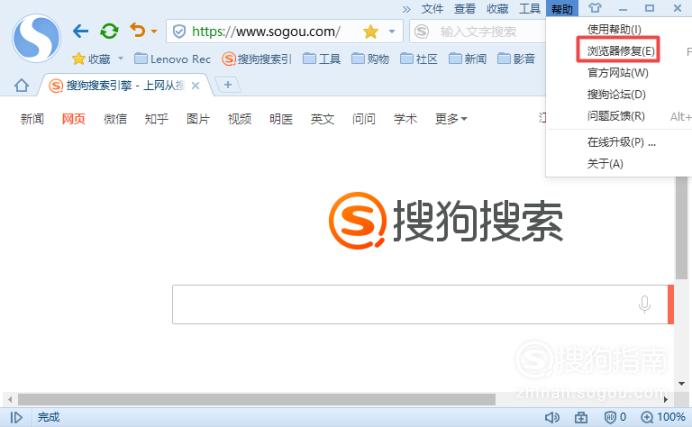Open the 购物 bookmark folder
692x427 pixels.
(x=370, y=59)
